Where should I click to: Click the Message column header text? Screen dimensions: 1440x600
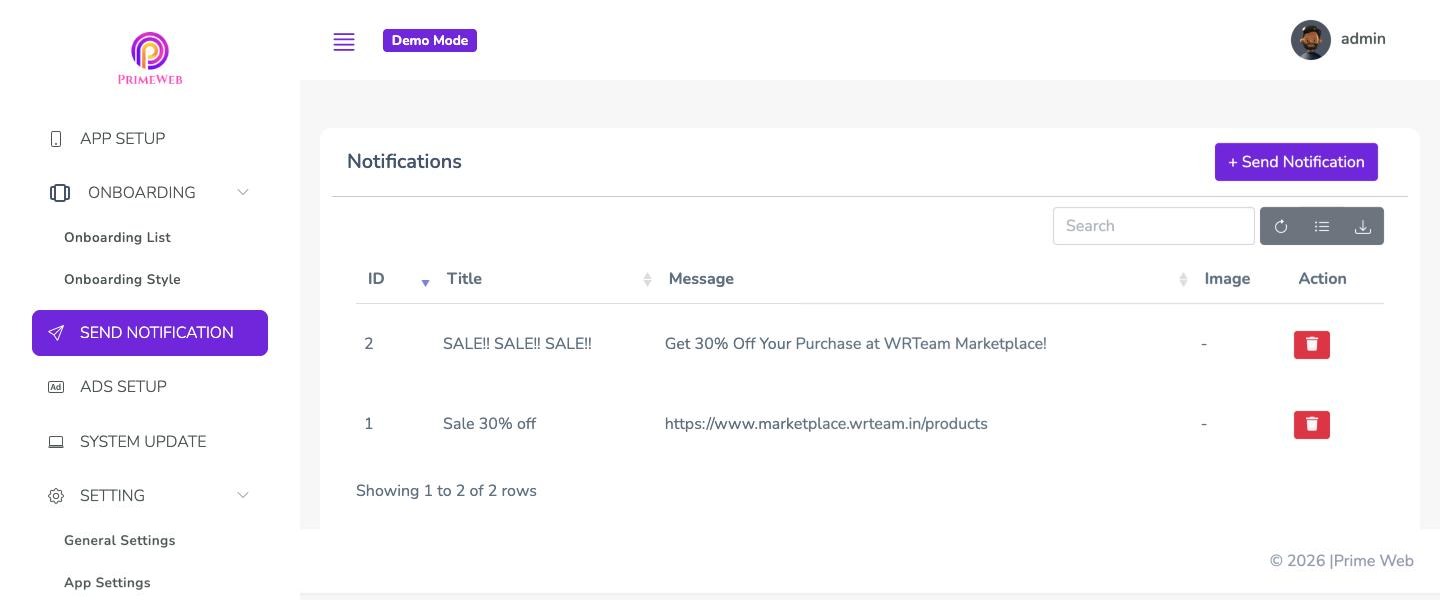tap(701, 279)
